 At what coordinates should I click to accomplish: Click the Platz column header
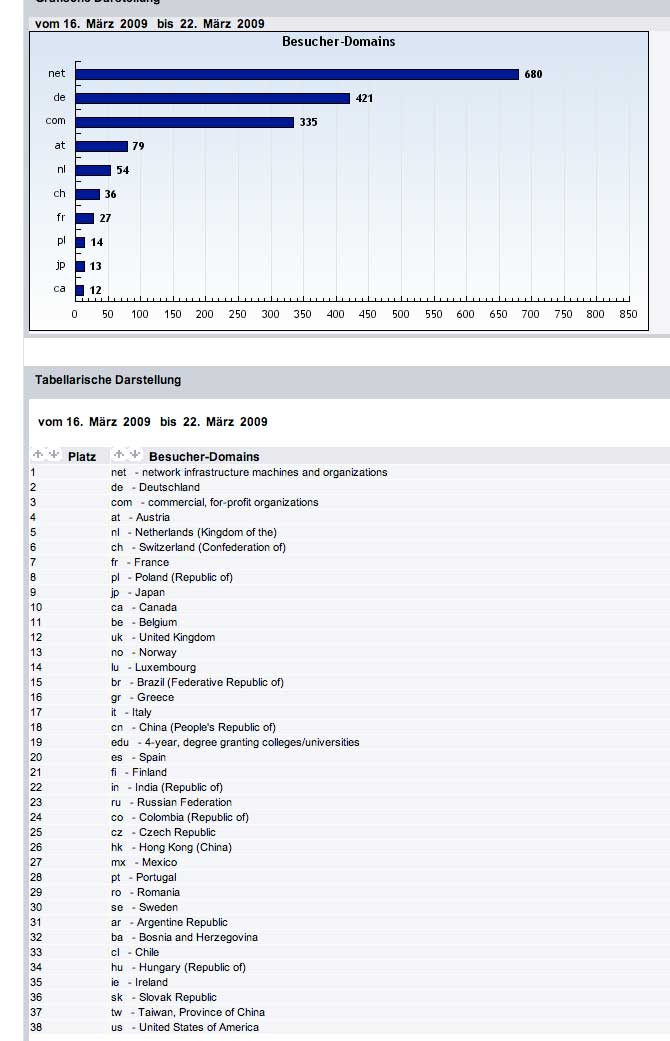coord(82,457)
